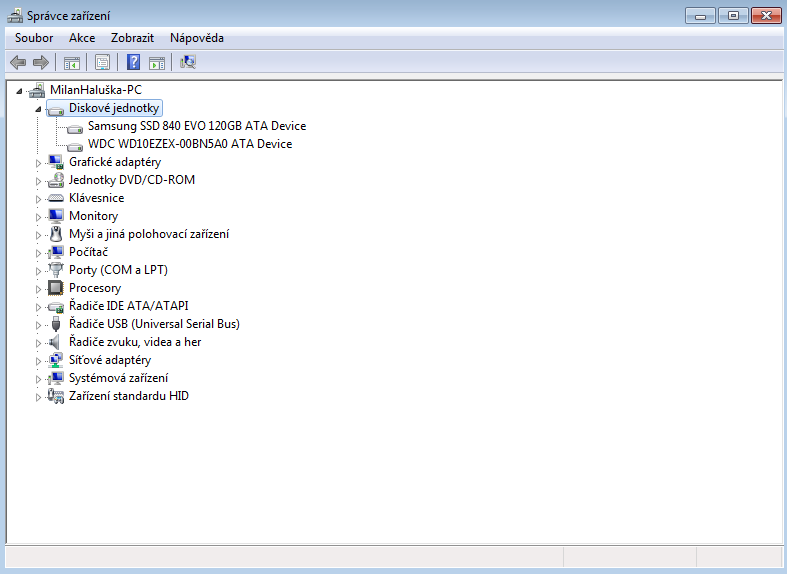
Task: Expand the Síťové adaptéry category
Action: click(x=38, y=361)
